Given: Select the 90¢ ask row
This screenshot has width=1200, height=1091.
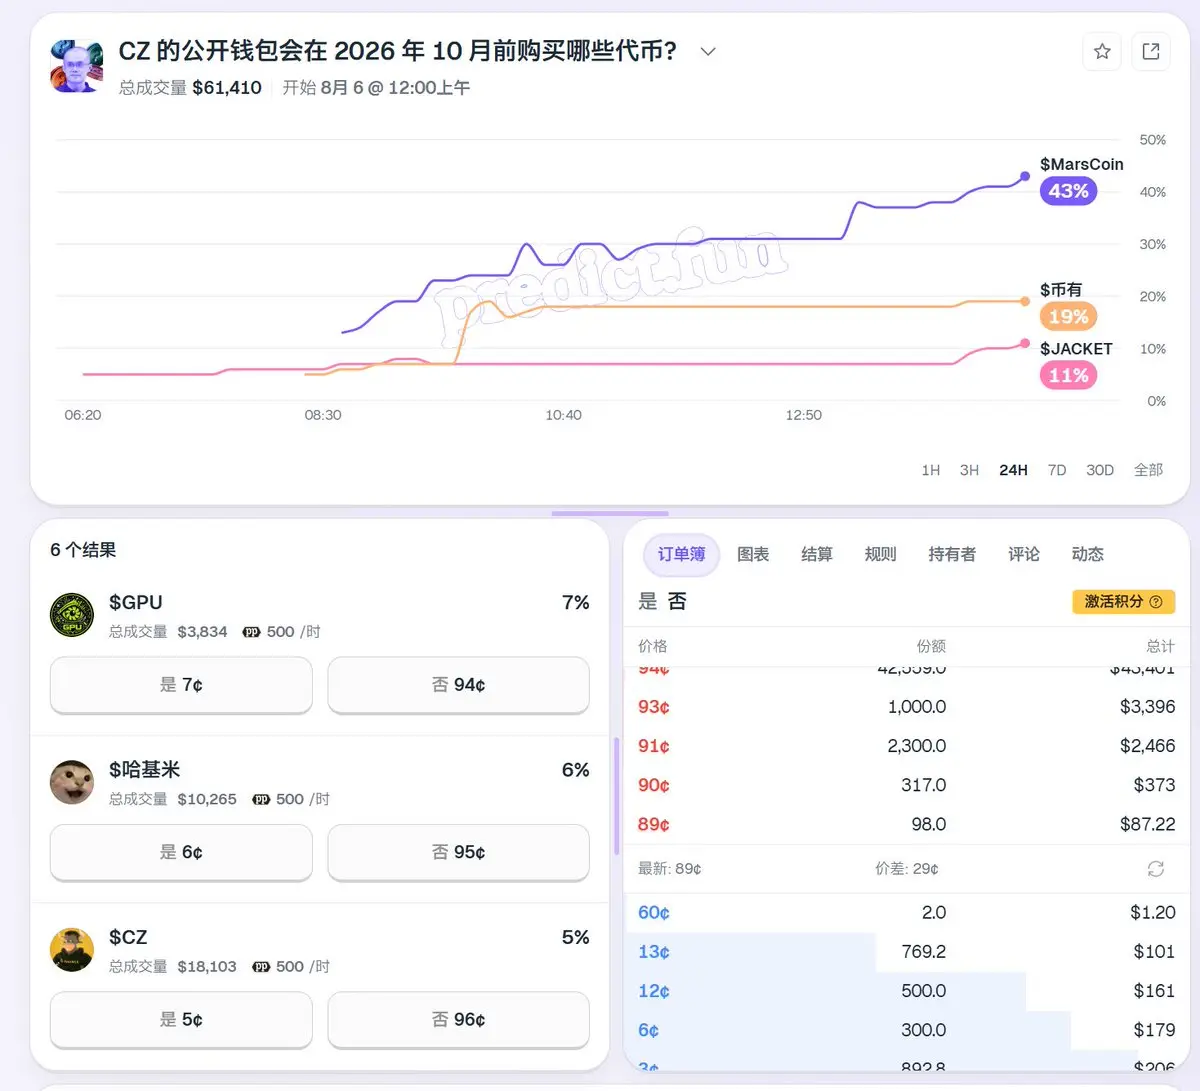Looking at the screenshot, I should pos(906,785).
